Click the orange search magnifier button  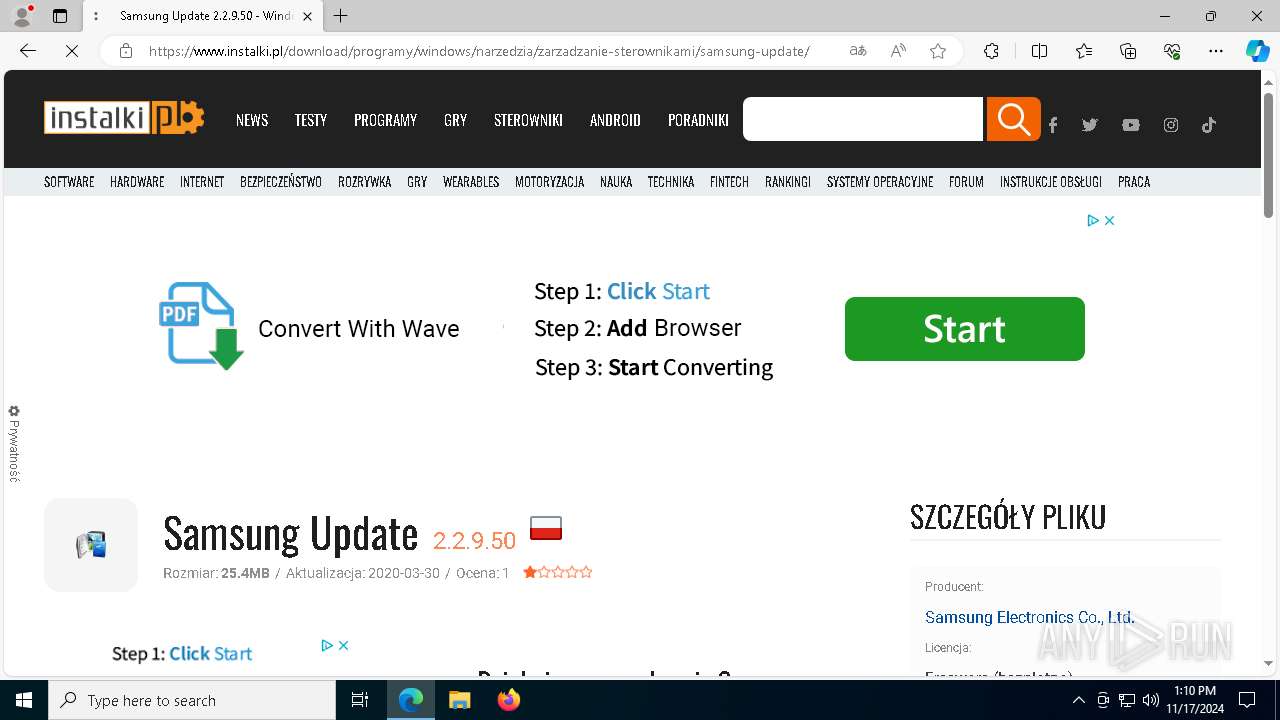coord(1013,119)
